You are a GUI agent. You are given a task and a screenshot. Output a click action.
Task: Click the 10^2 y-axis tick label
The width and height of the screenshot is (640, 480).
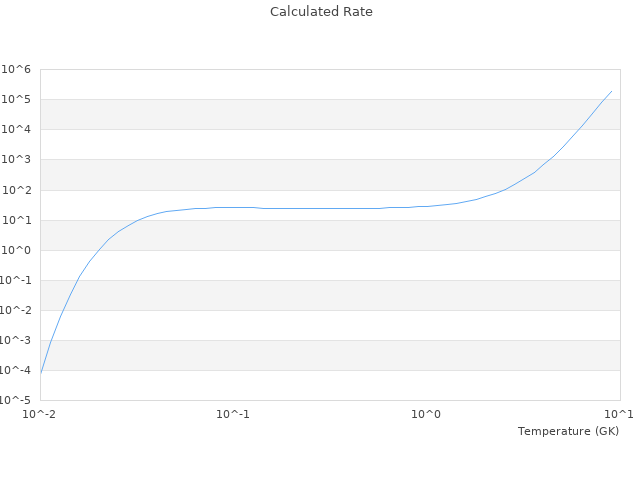(17, 190)
